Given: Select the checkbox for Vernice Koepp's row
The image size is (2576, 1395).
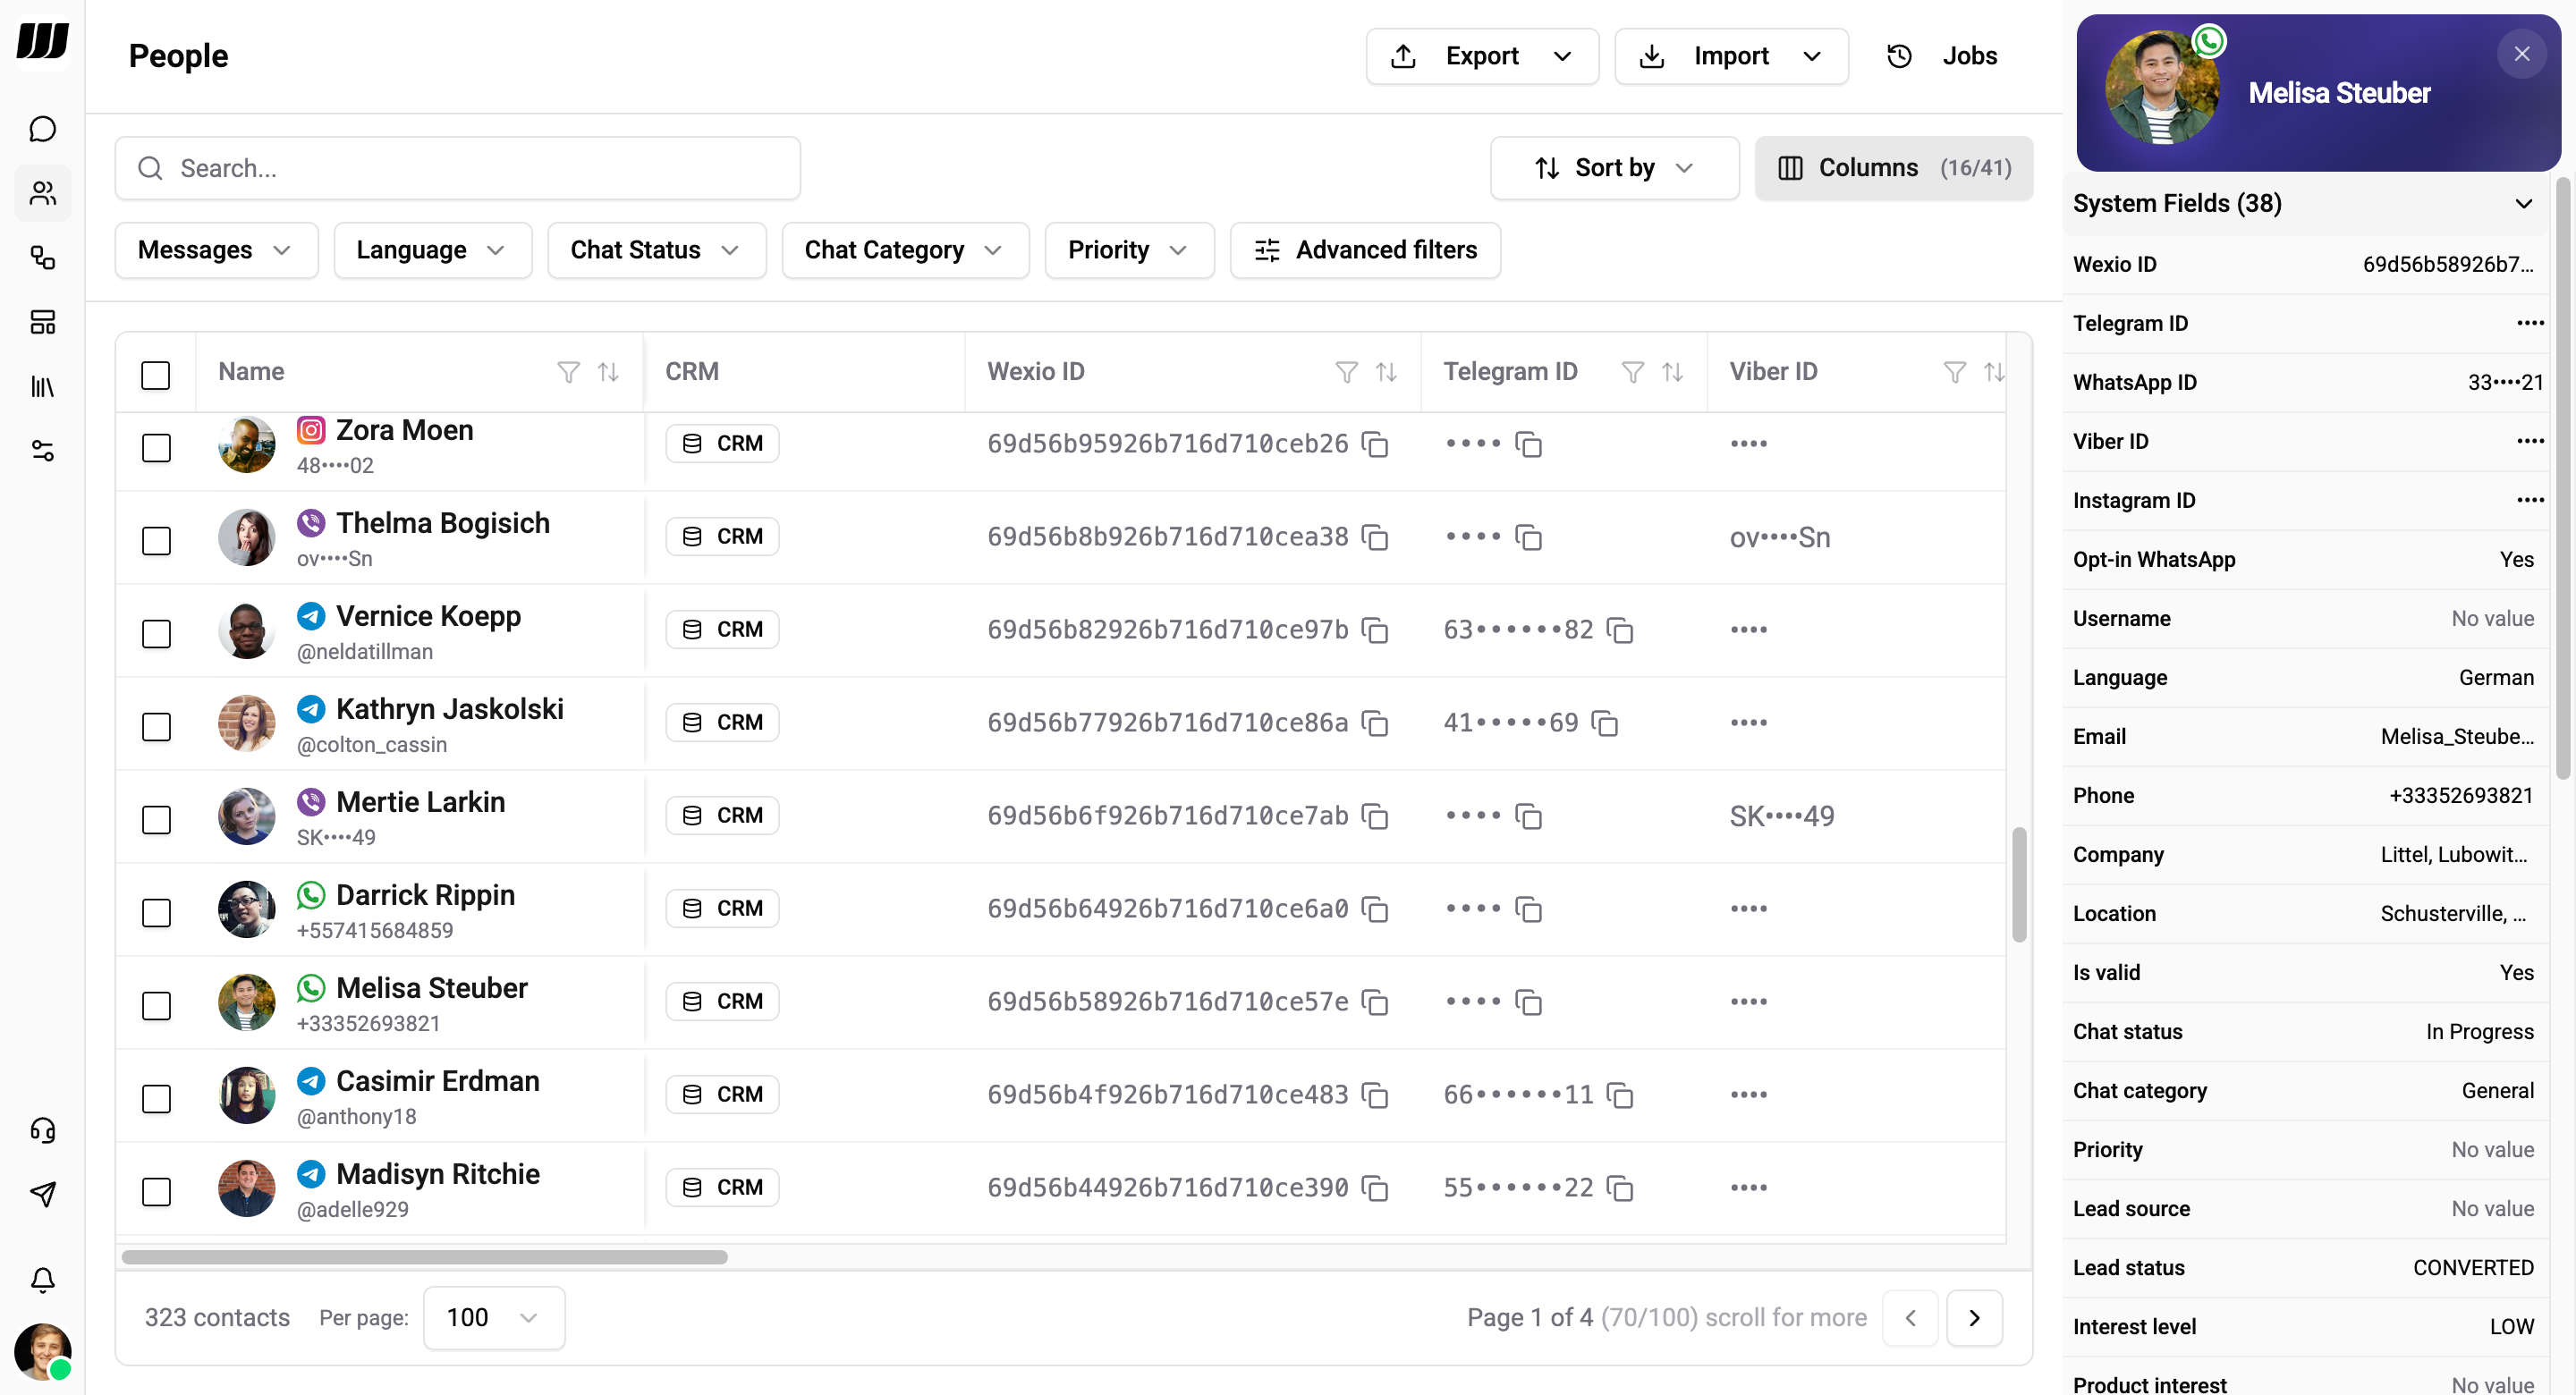Looking at the screenshot, I should [x=157, y=633].
